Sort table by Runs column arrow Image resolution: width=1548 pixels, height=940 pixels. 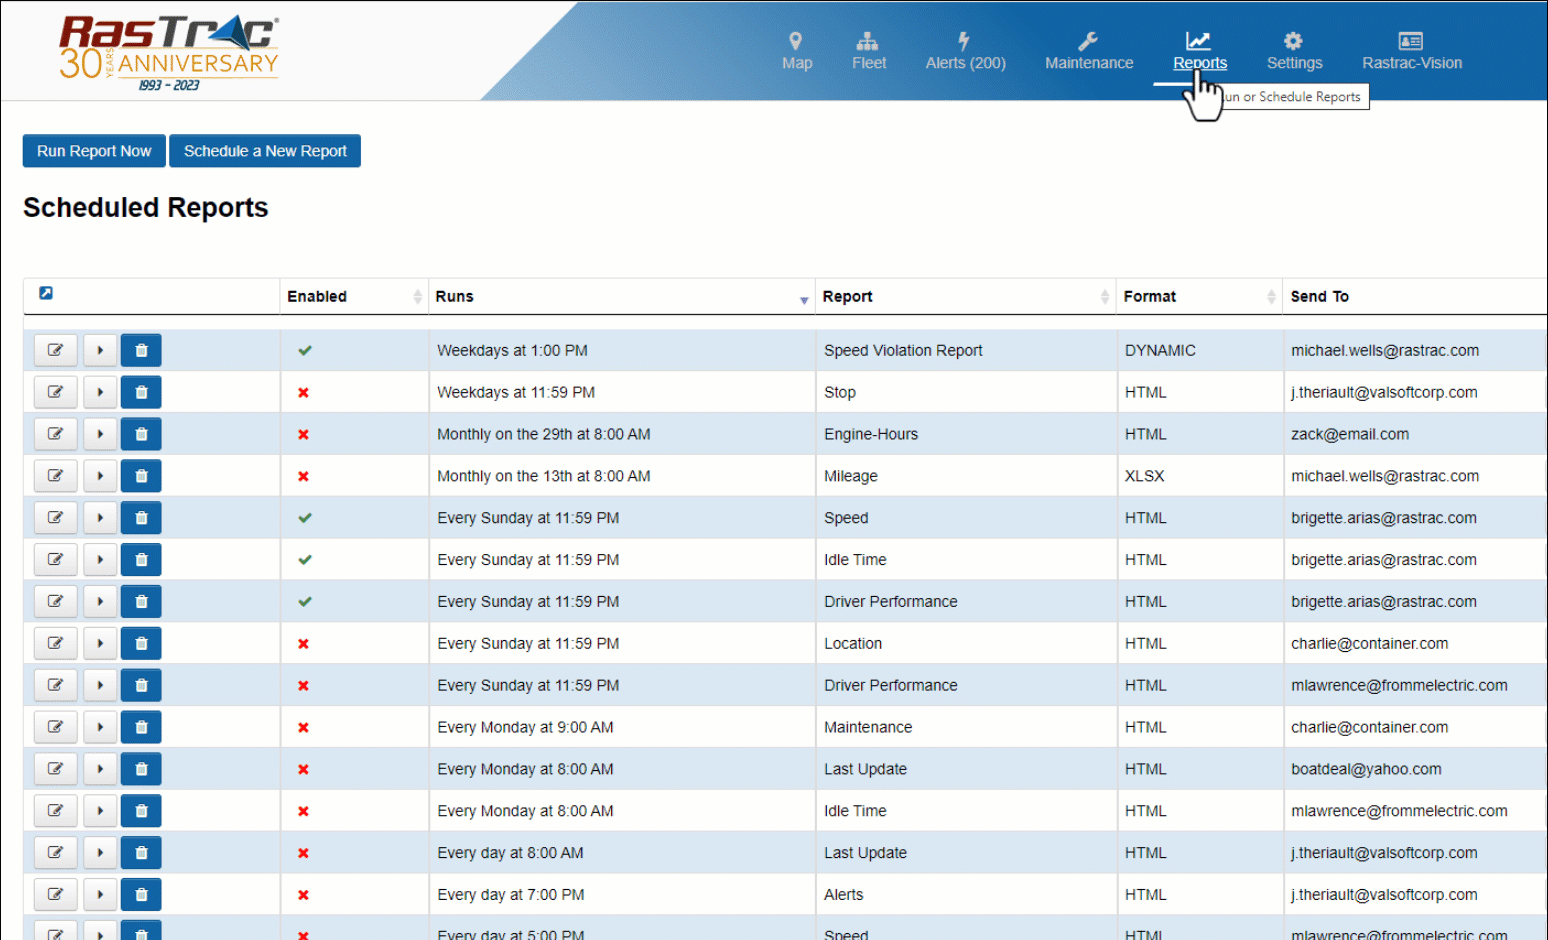pyautogui.click(x=803, y=300)
